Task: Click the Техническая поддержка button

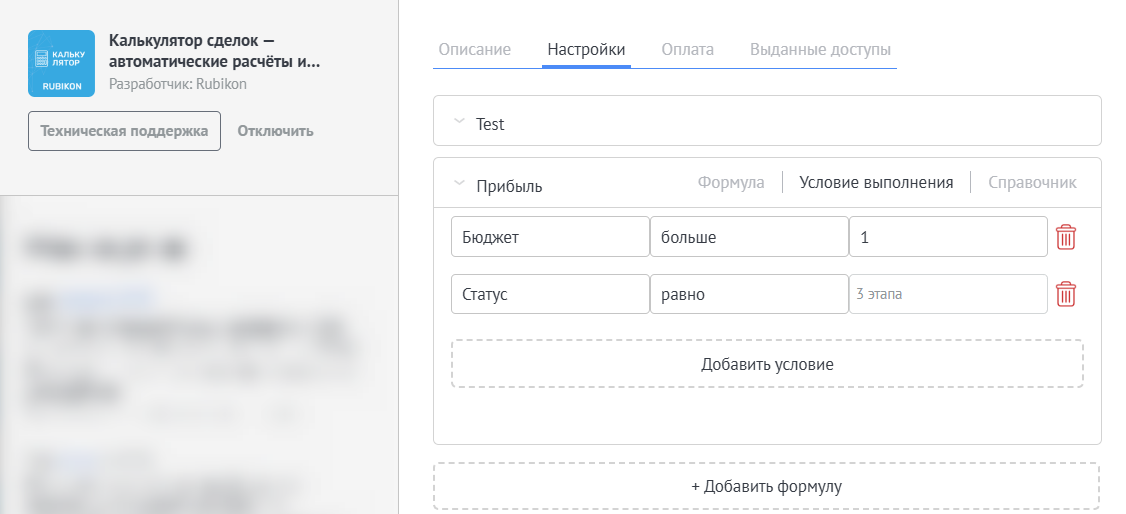Action: tap(124, 131)
